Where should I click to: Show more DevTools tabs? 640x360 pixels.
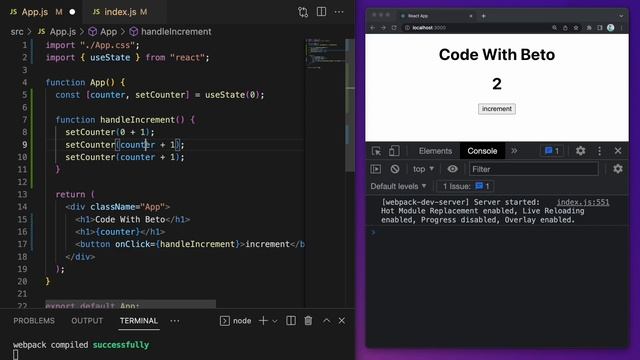coord(514,151)
